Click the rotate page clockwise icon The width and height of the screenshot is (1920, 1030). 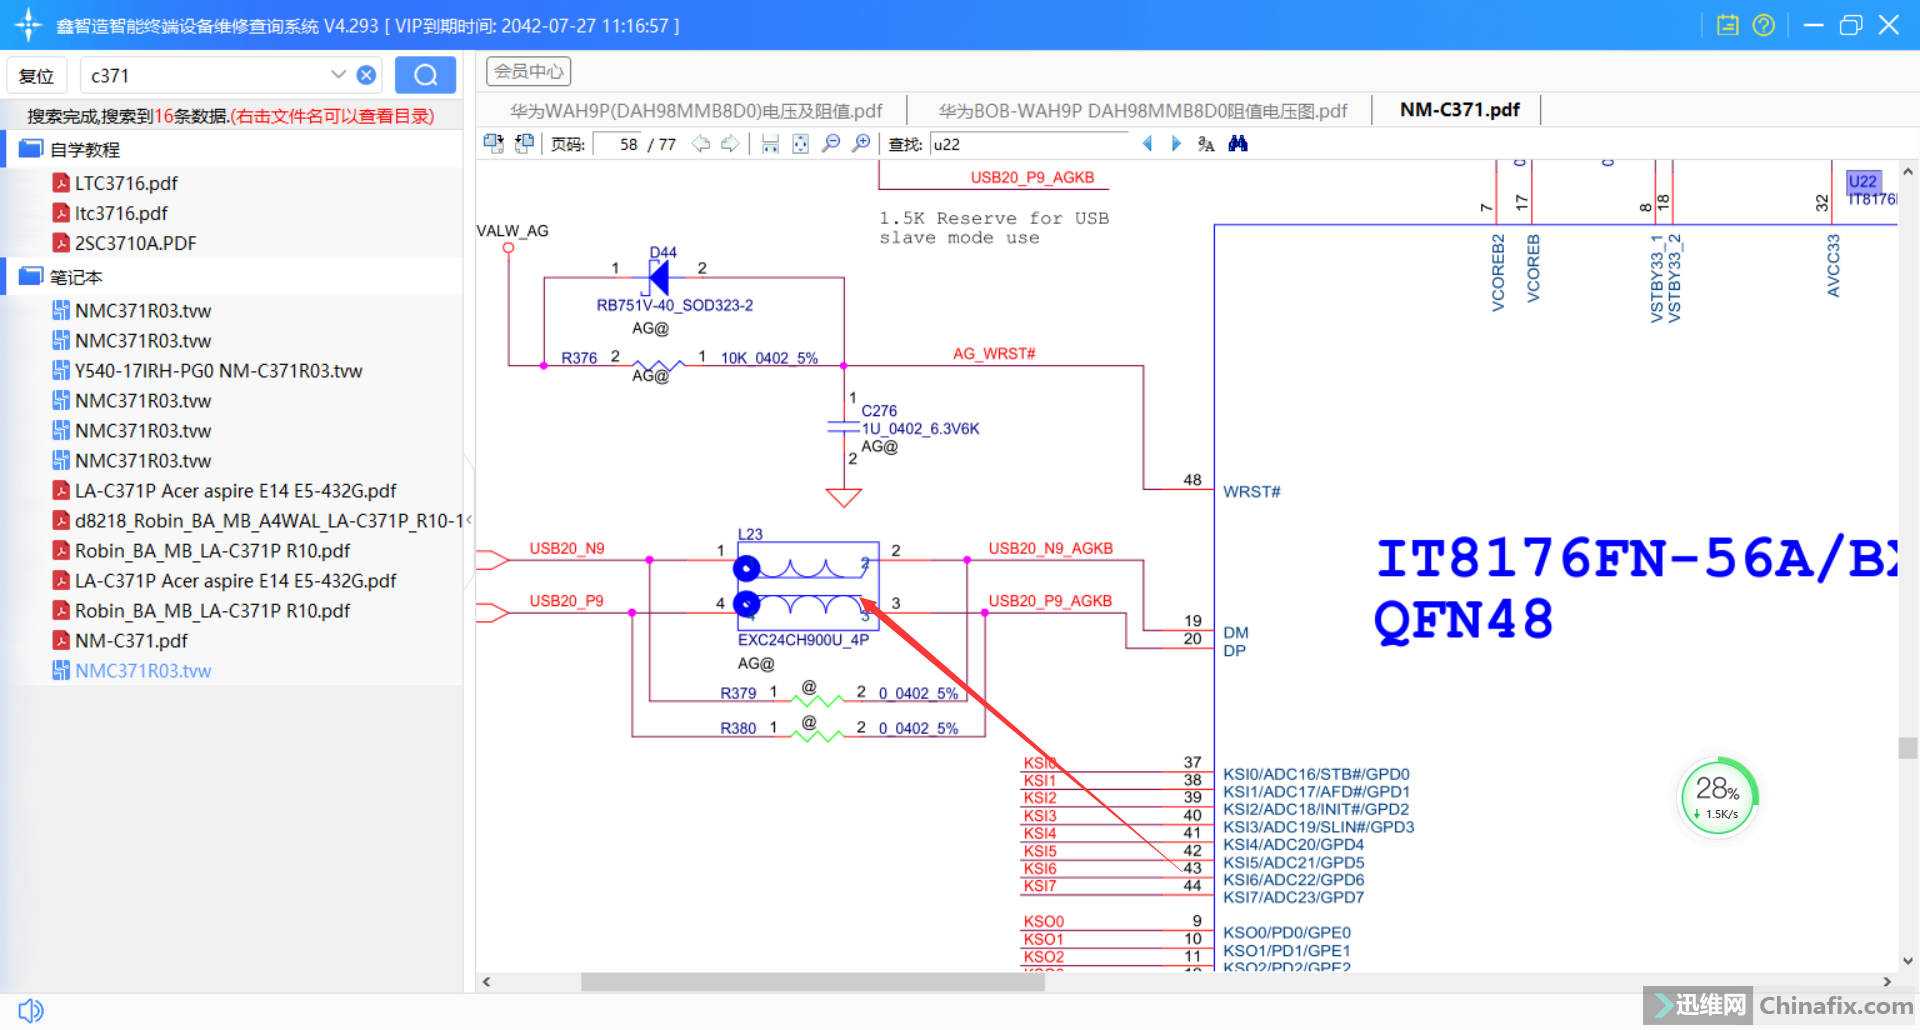(493, 144)
